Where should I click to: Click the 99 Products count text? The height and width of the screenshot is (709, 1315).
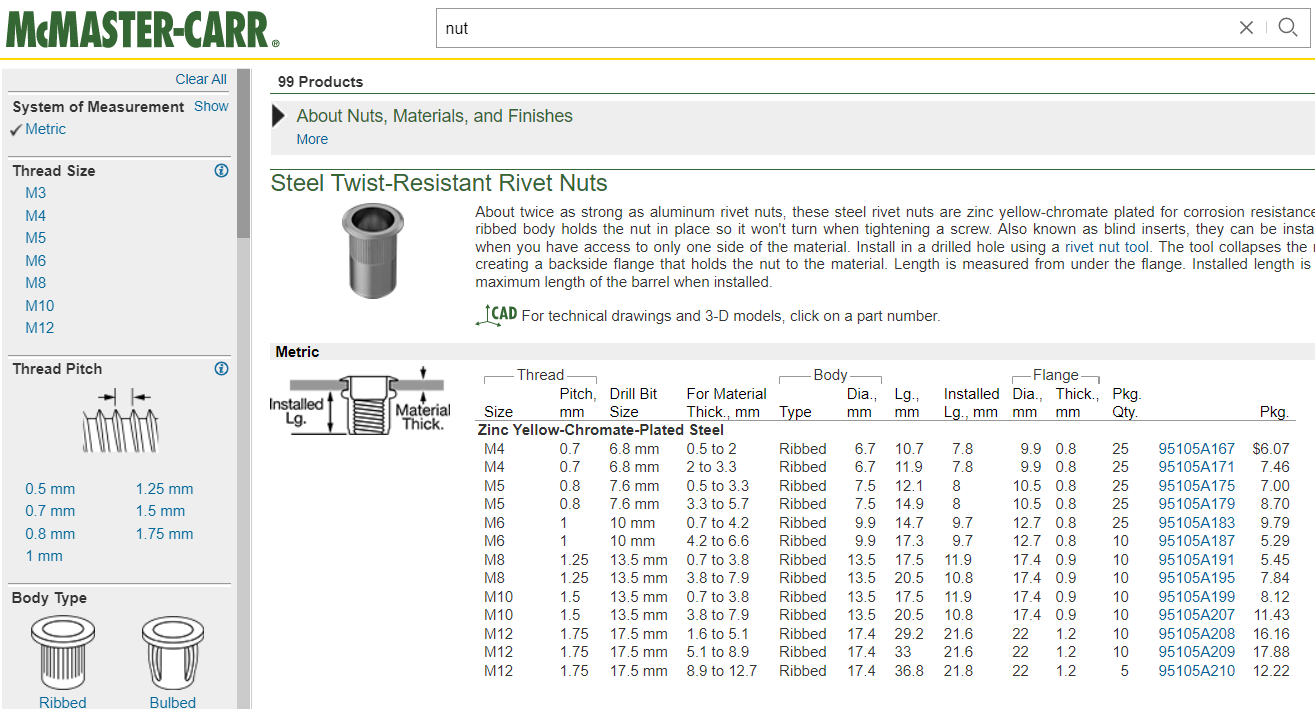[320, 82]
